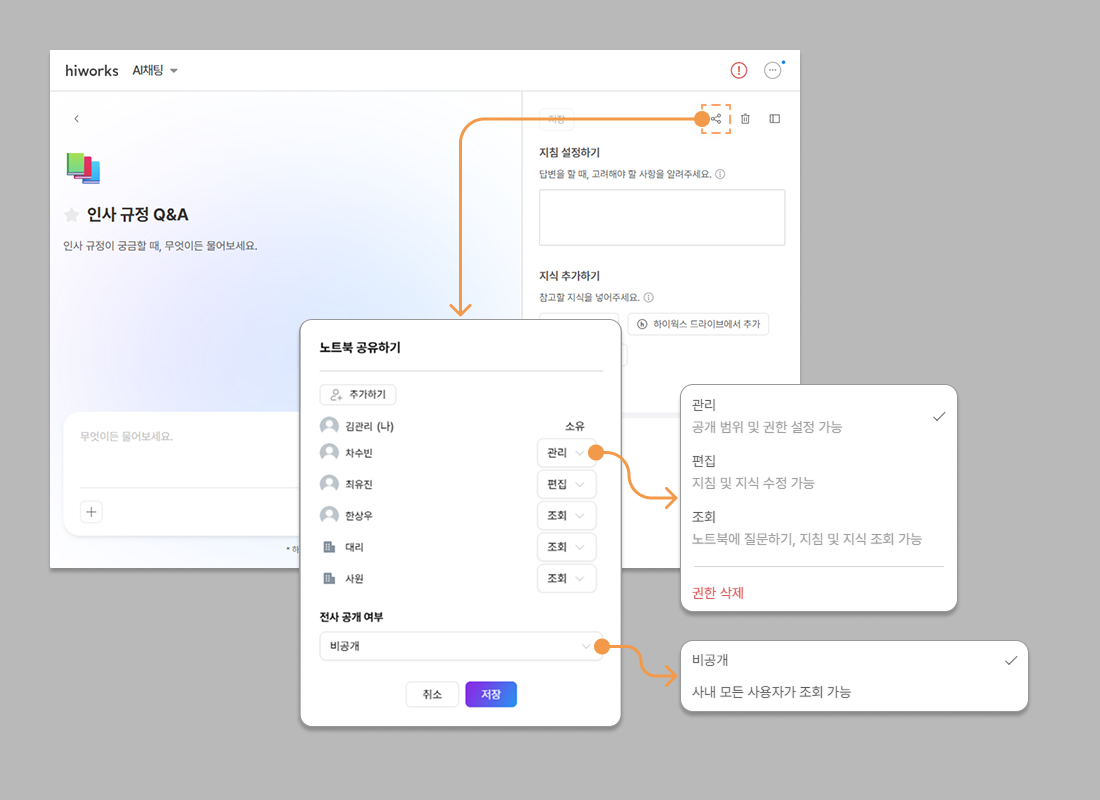Viewport: 1100px width, 800px height.
Task: Click the 지침 설정하기 text area
Action: [661, 217]
